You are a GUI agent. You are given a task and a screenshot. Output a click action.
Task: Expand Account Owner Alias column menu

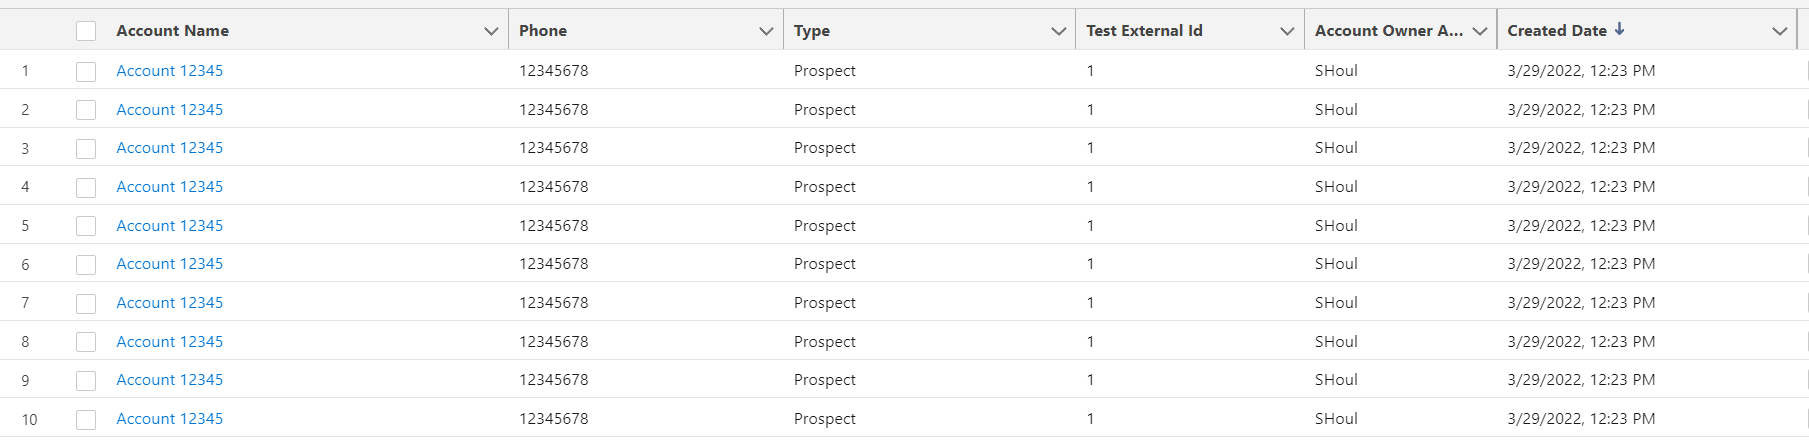(1480, 31)
